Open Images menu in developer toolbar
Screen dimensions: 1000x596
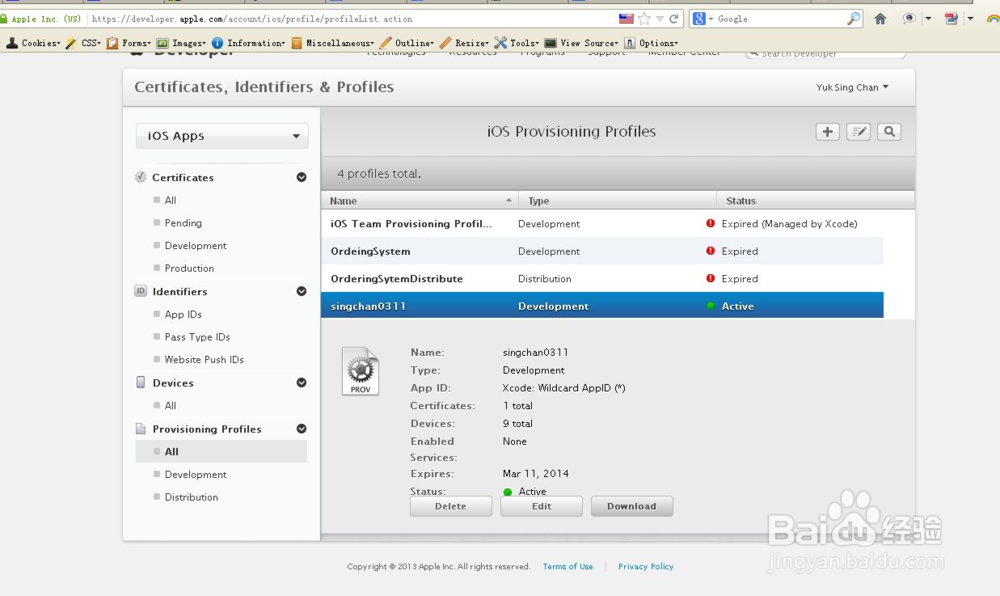(181, 43)
